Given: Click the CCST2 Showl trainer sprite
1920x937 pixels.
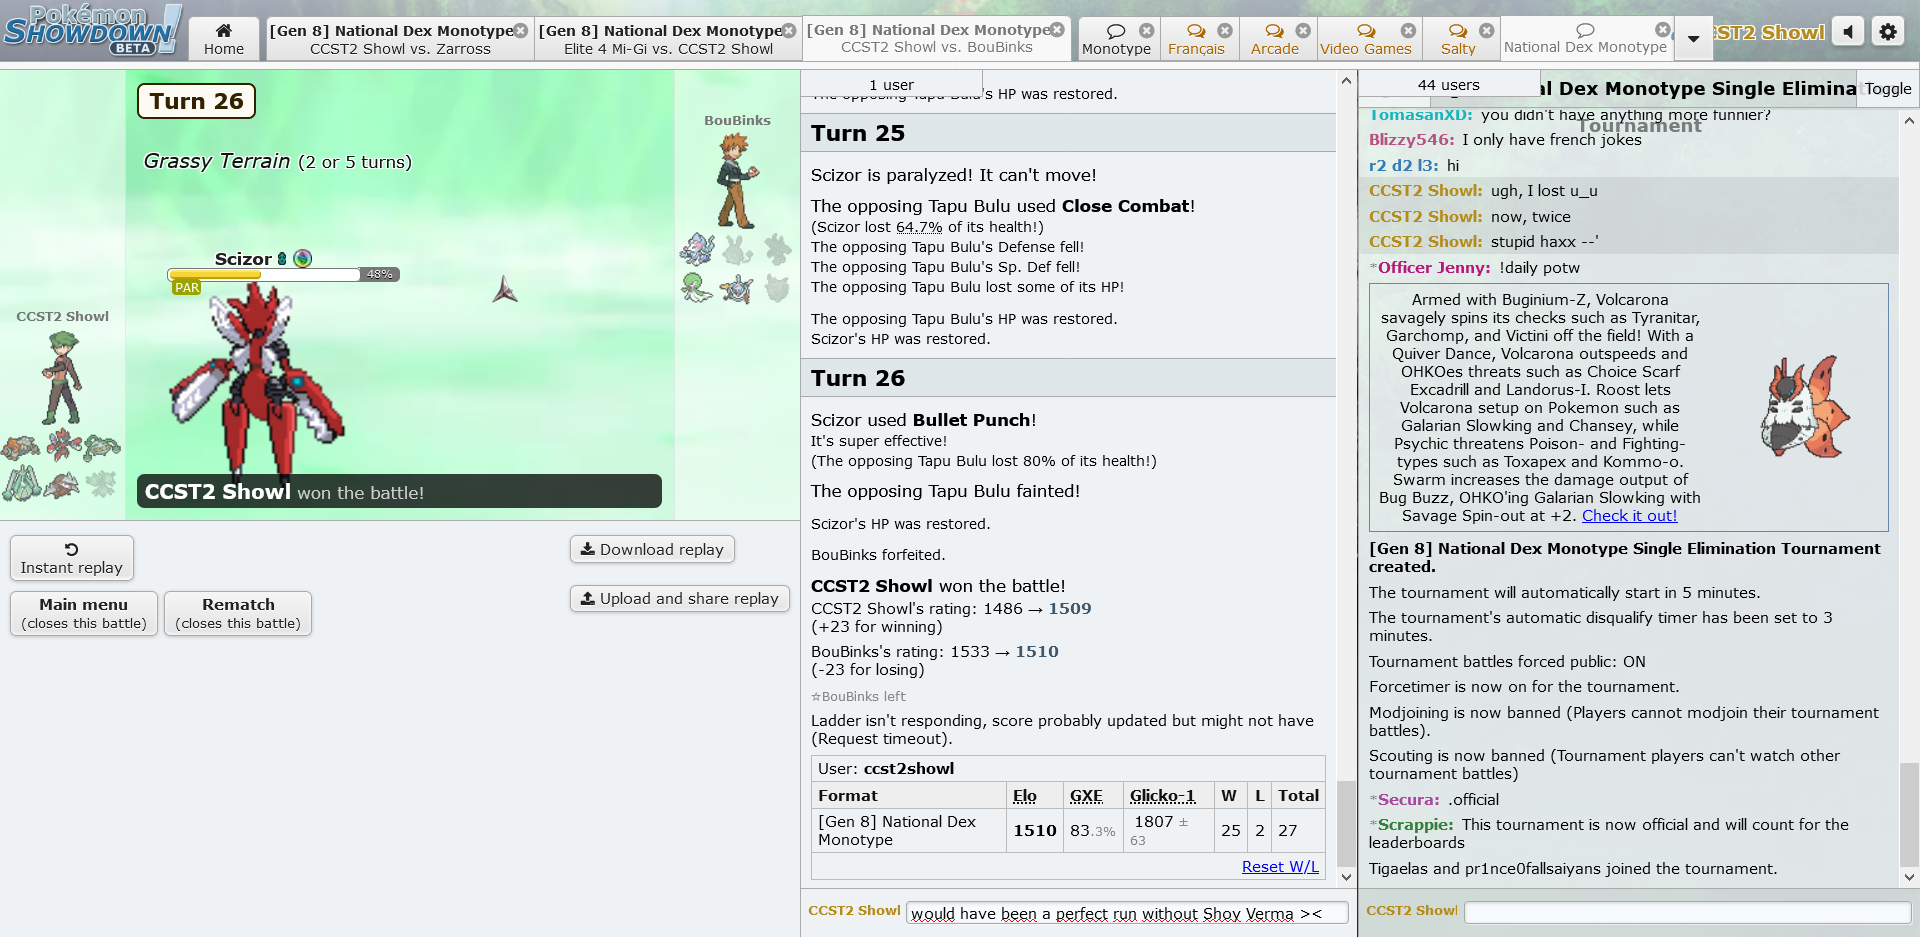Looking at the screenshot, I should click(62, 378).
